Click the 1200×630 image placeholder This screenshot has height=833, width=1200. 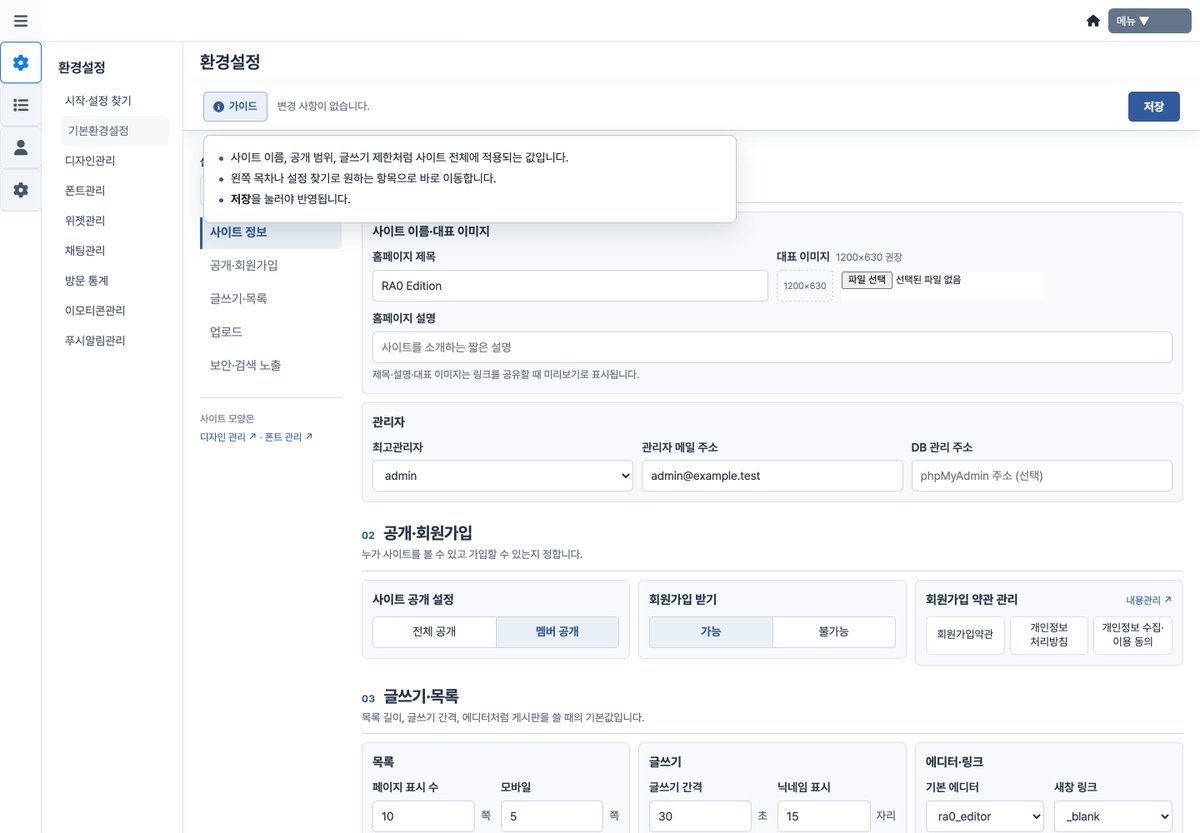coord(805,286)
